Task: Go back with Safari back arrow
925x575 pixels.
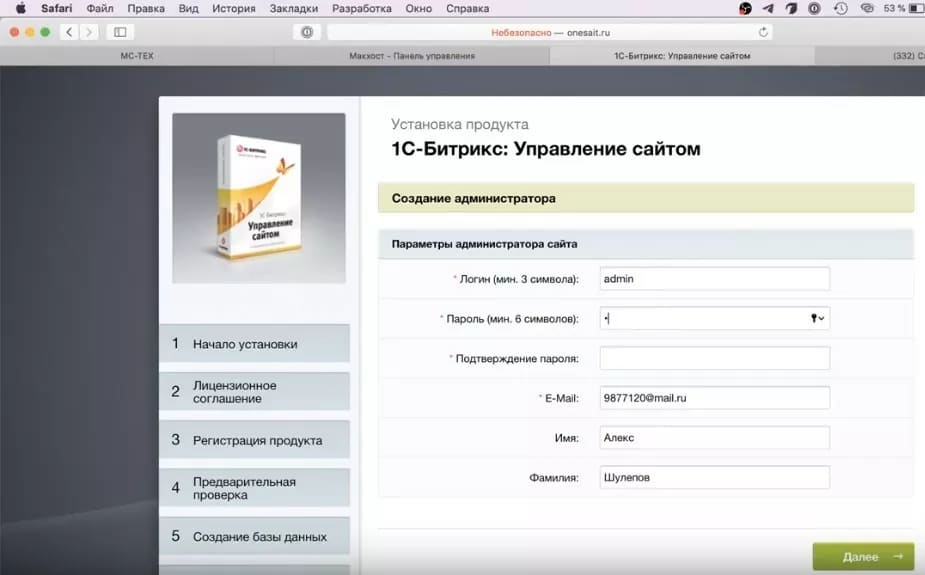Action: coord(69,32)
